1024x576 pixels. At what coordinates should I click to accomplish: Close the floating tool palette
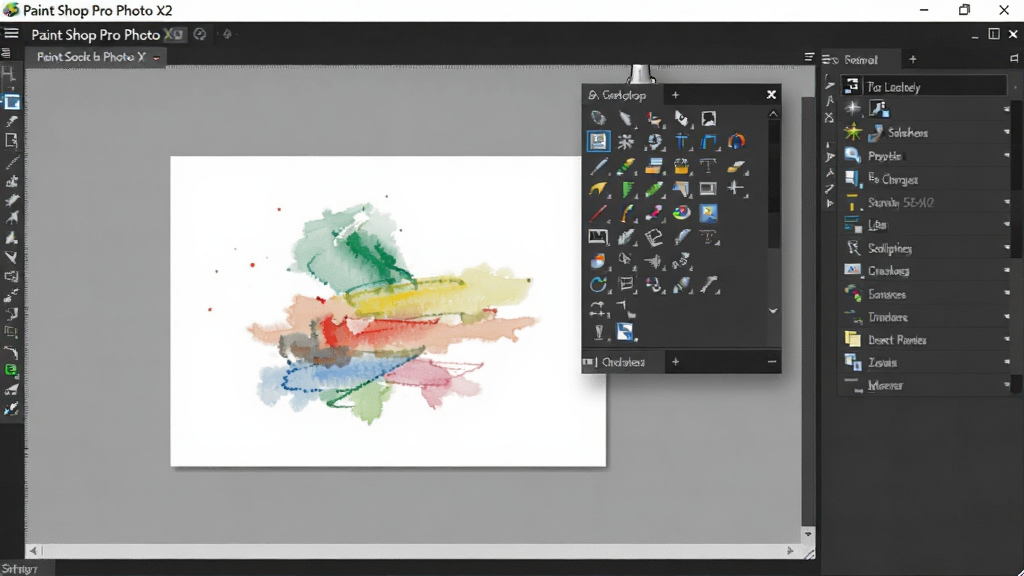coord(771,95)
